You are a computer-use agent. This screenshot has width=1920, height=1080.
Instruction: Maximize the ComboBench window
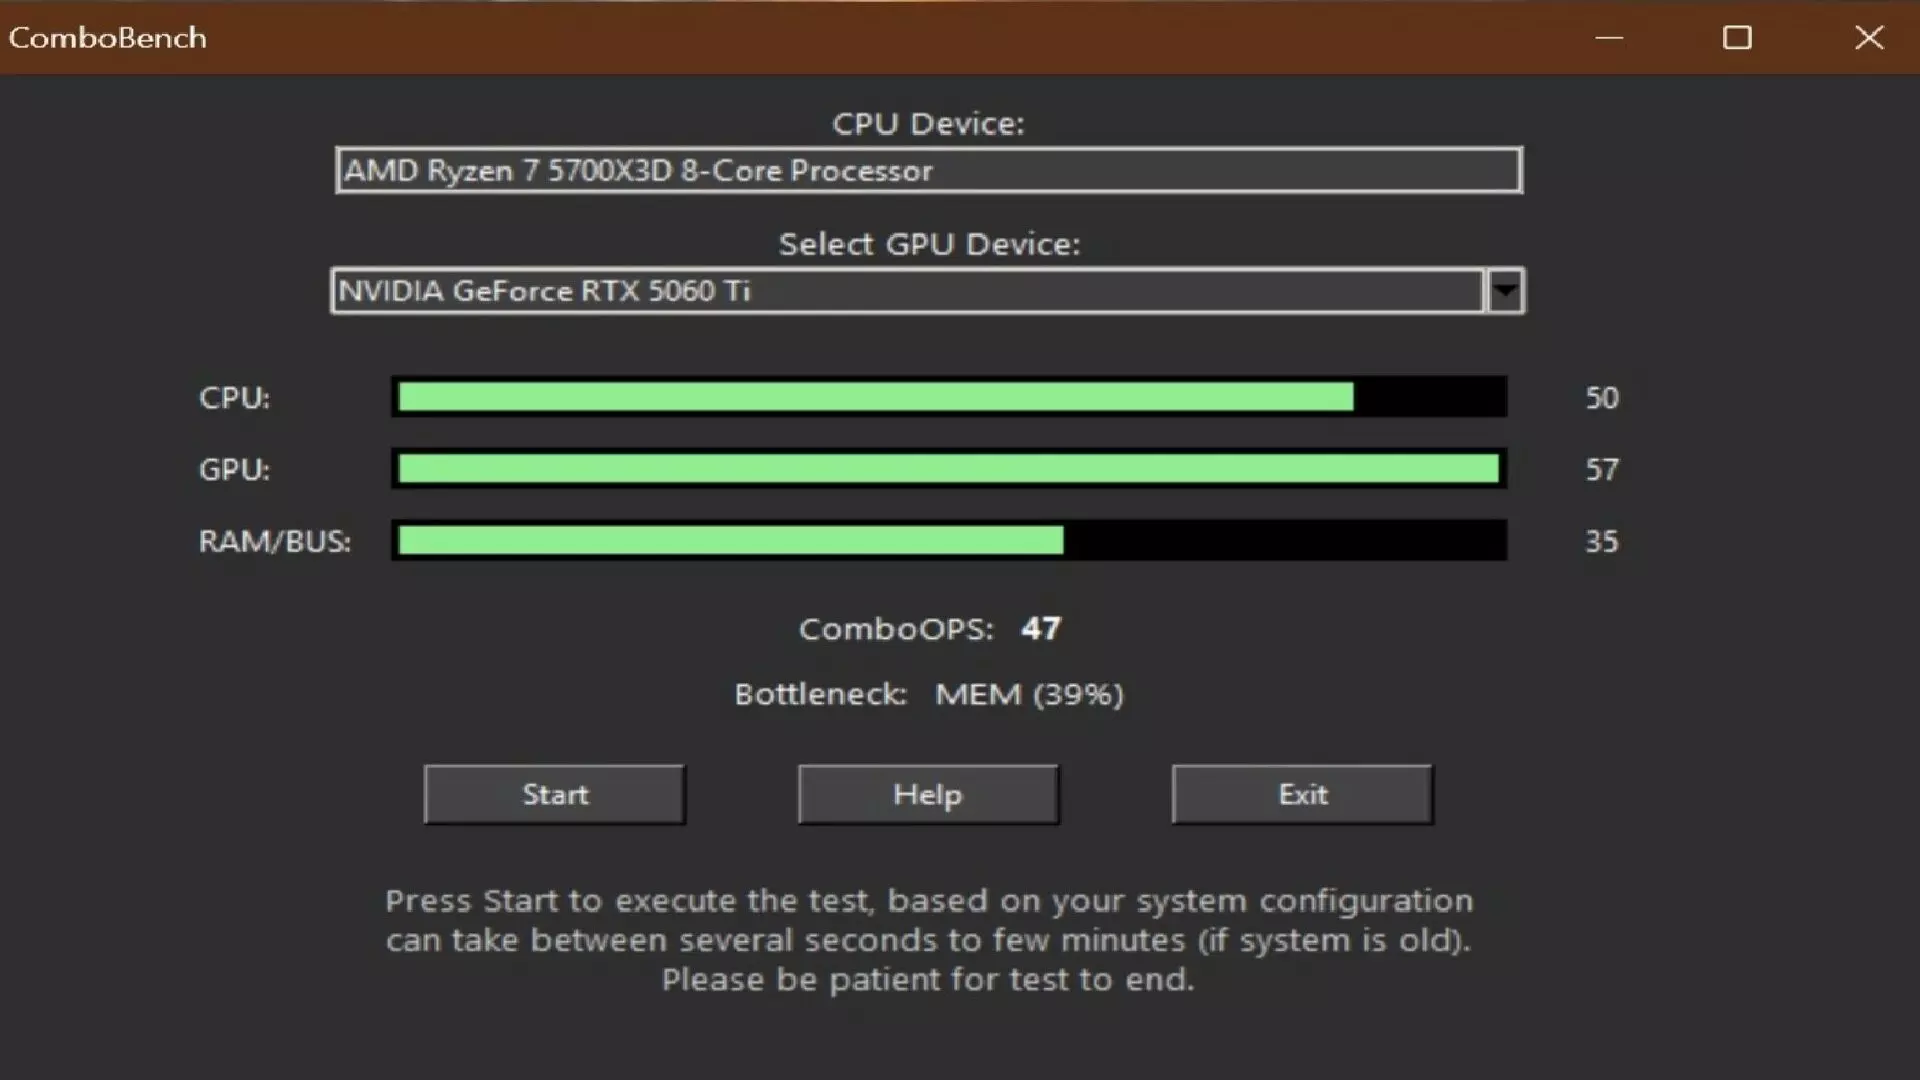pos(1737,38)
